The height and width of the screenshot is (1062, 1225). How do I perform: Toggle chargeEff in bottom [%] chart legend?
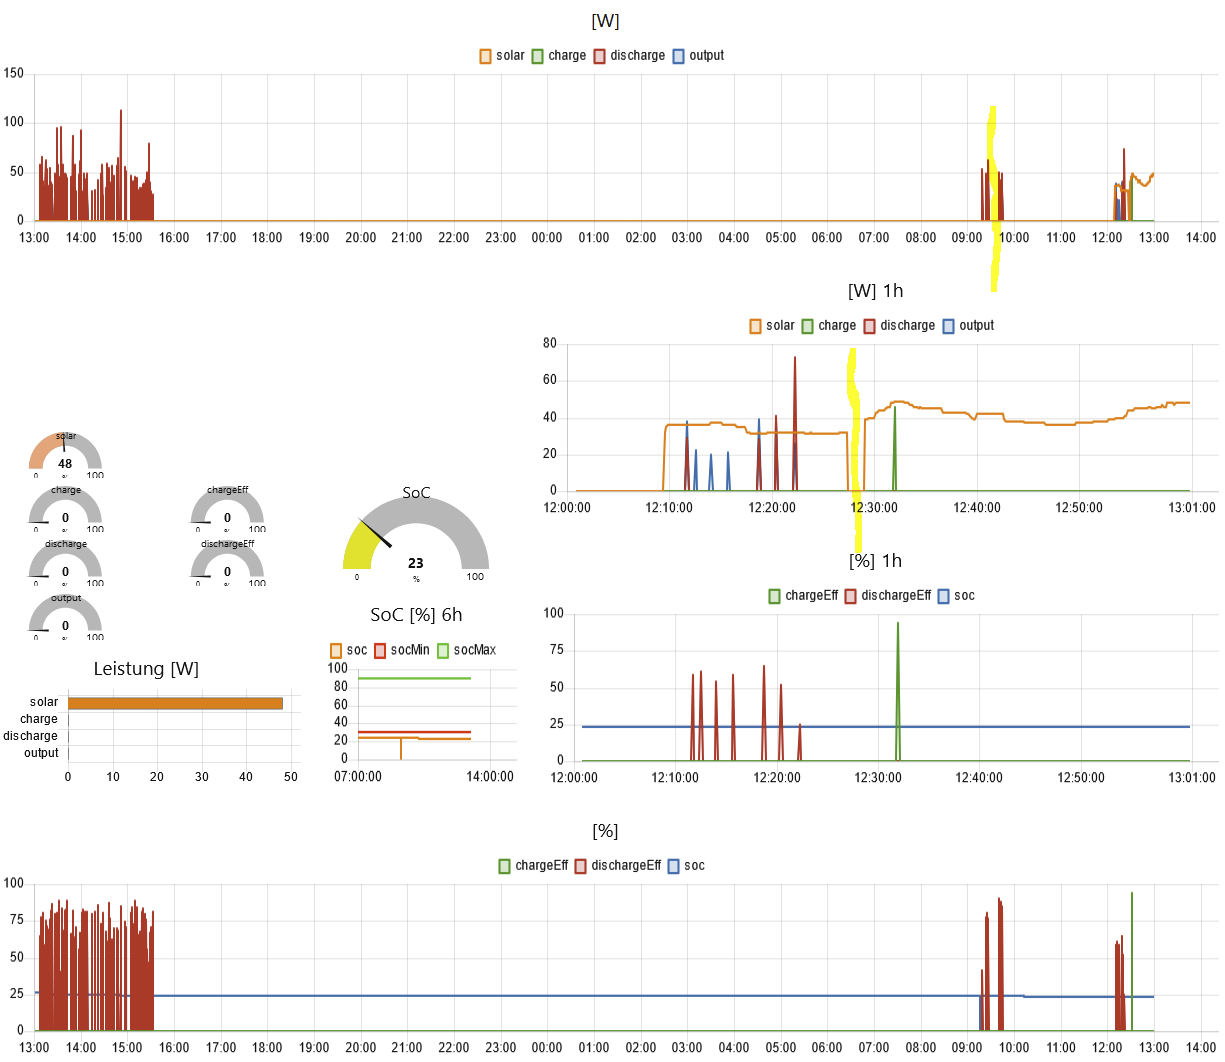coord(533,866)
